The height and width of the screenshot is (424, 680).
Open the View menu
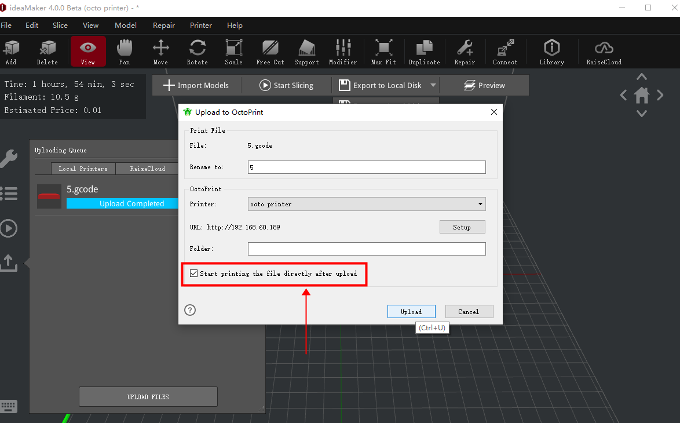[x=91, y=26]
